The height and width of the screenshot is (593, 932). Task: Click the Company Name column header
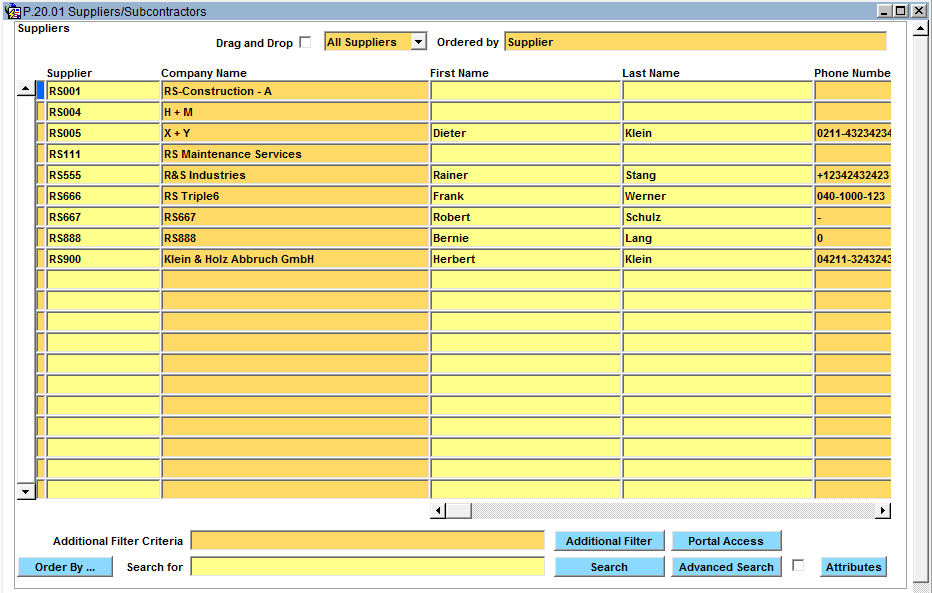[x=203, y=73]
